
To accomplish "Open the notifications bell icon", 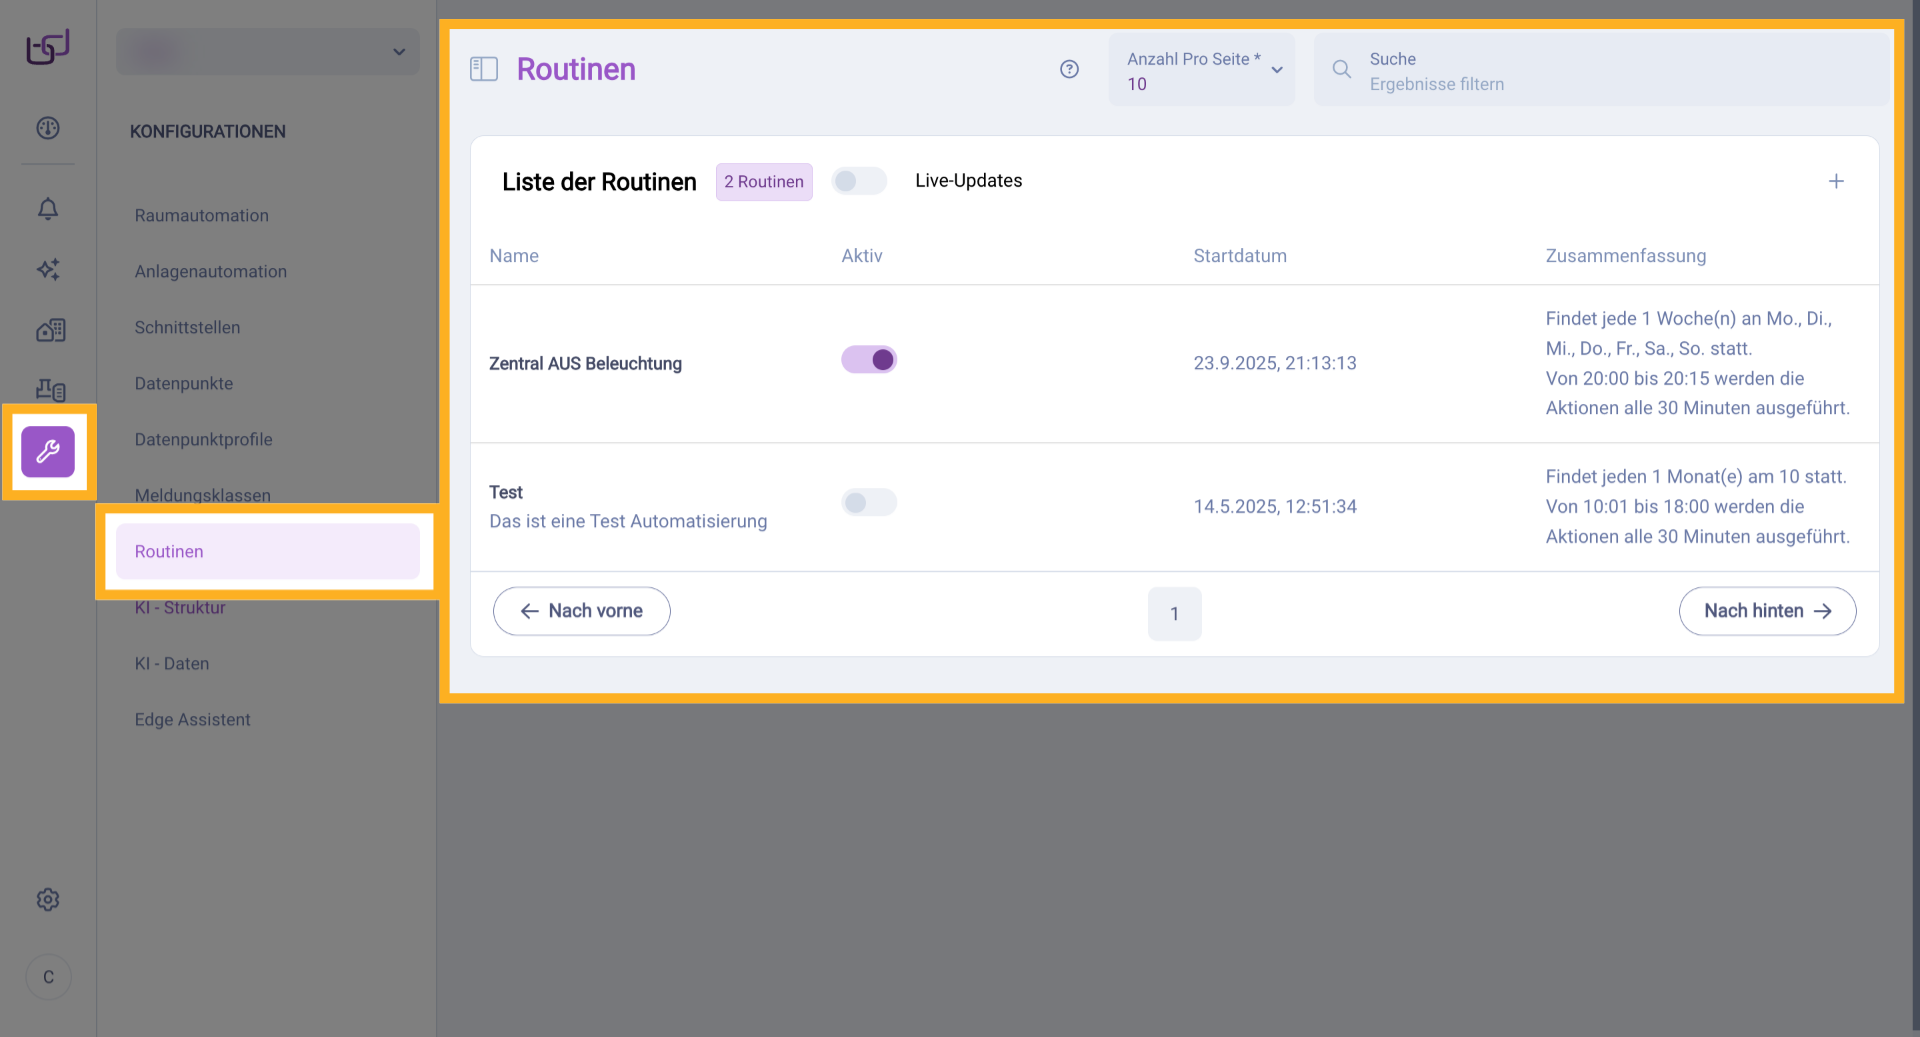I will 48,209.
